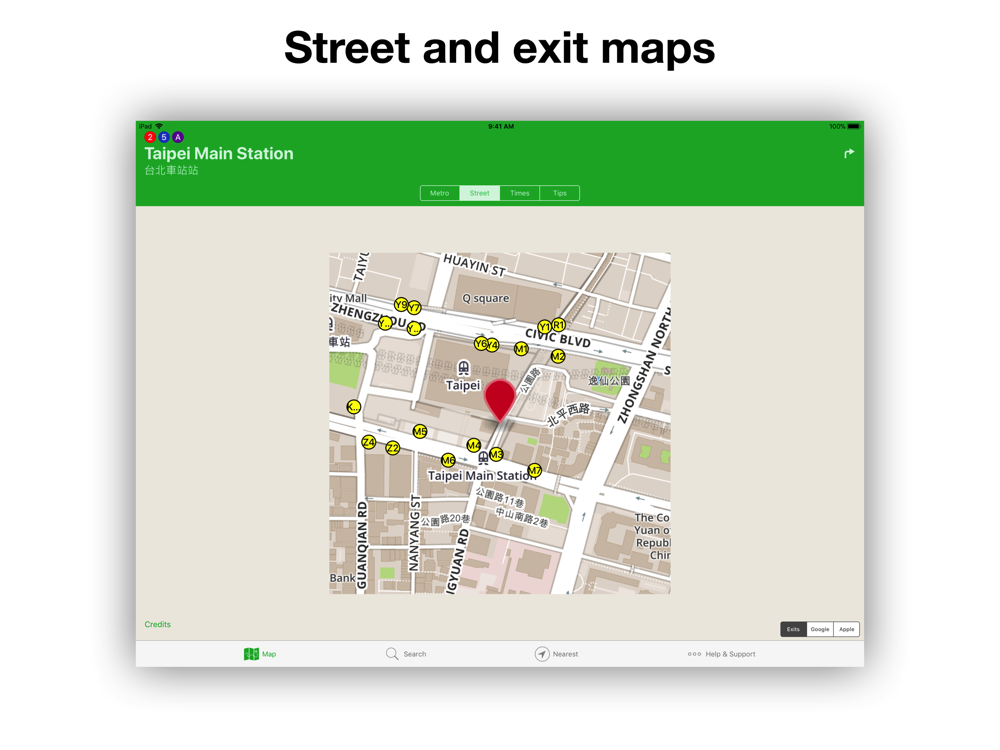Viewport: 1000px width, 750px height.
Task: Tap the purple line A badge
Action: [x=178, y=137]
